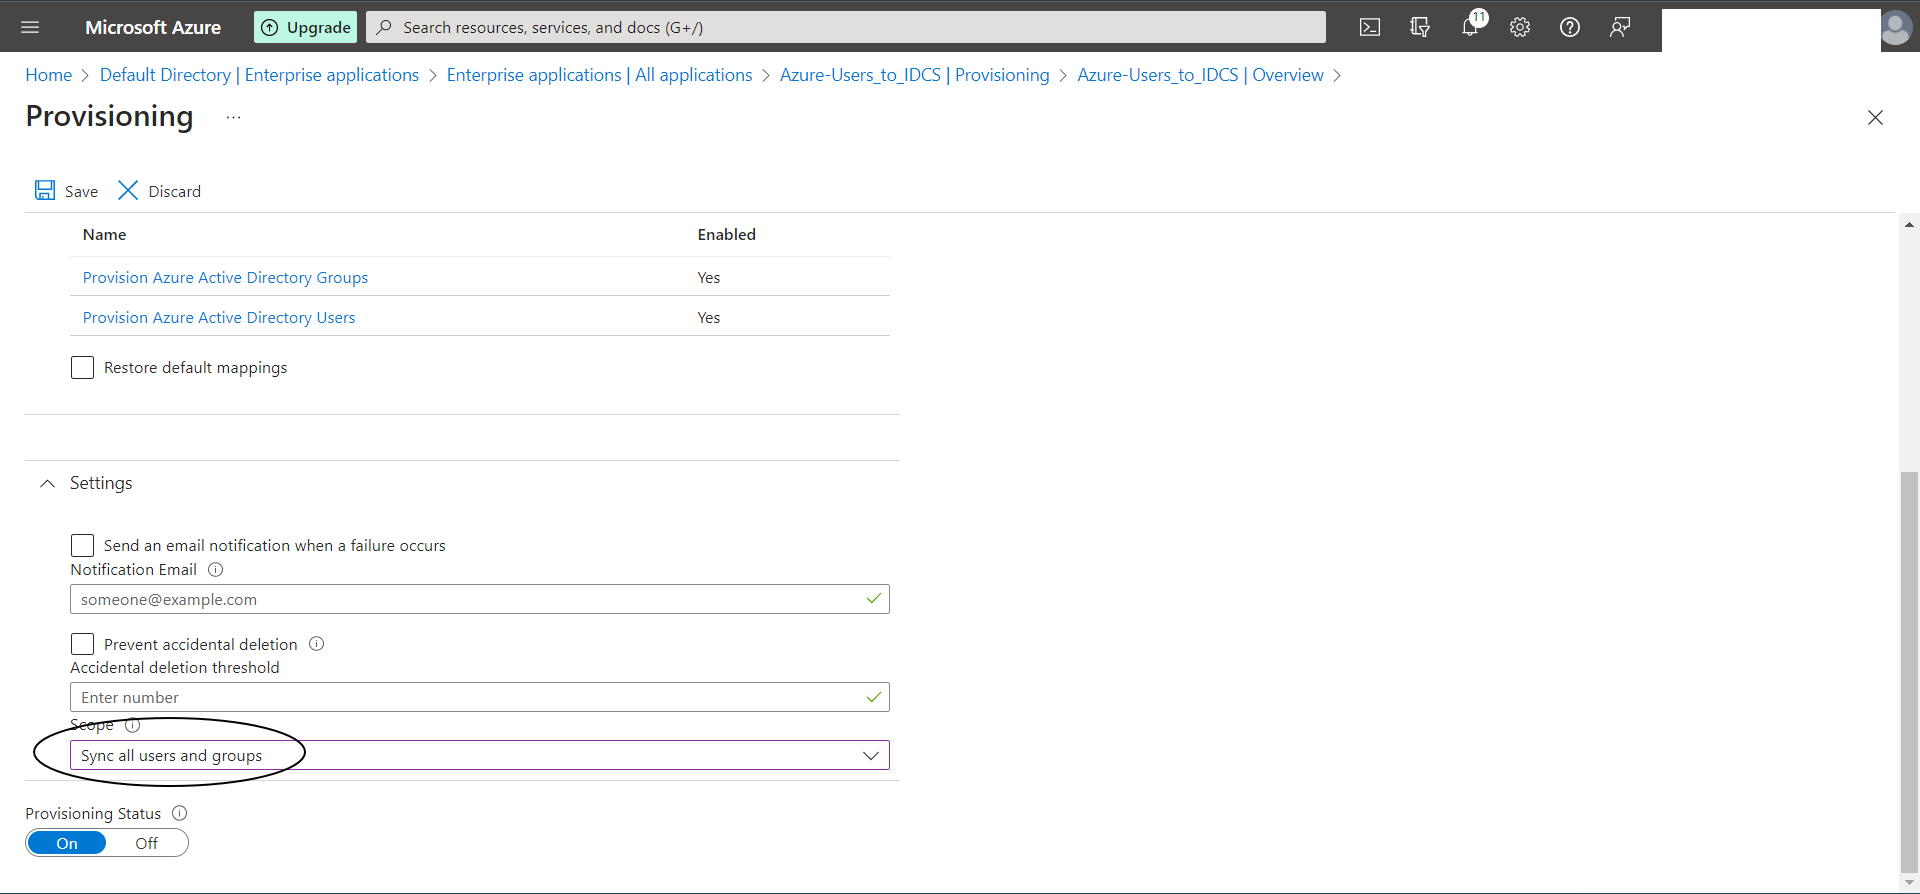Click the Microsoft Azure logo text
The image size is (1920, 894).
153,27
